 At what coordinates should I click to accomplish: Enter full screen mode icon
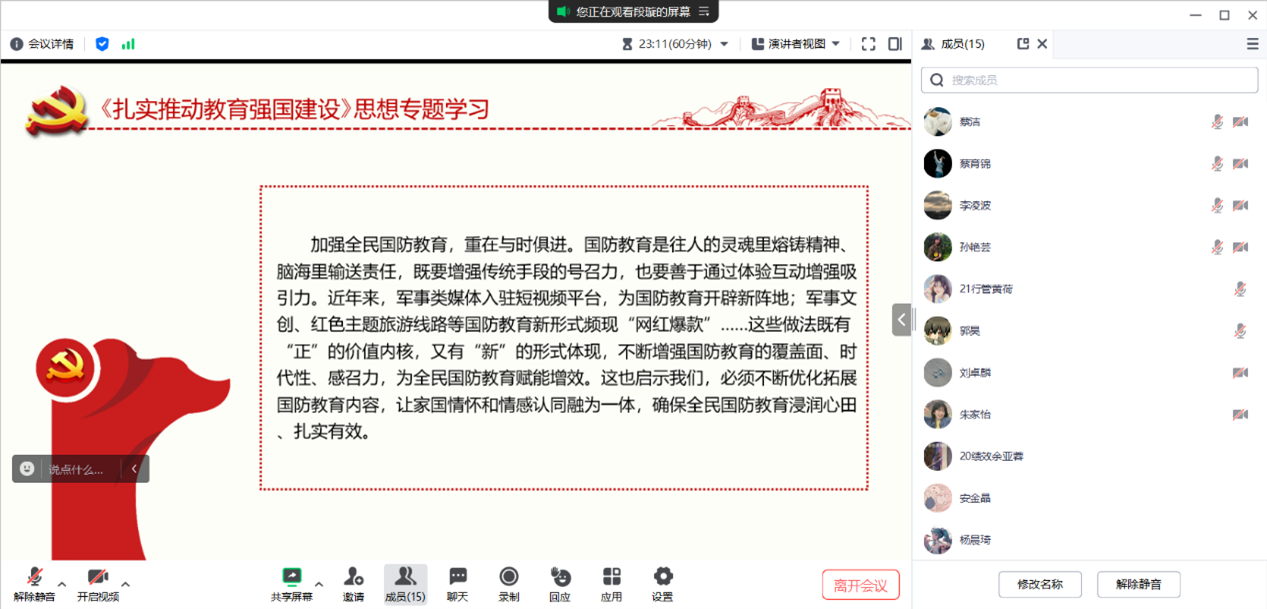coord(868,44)
